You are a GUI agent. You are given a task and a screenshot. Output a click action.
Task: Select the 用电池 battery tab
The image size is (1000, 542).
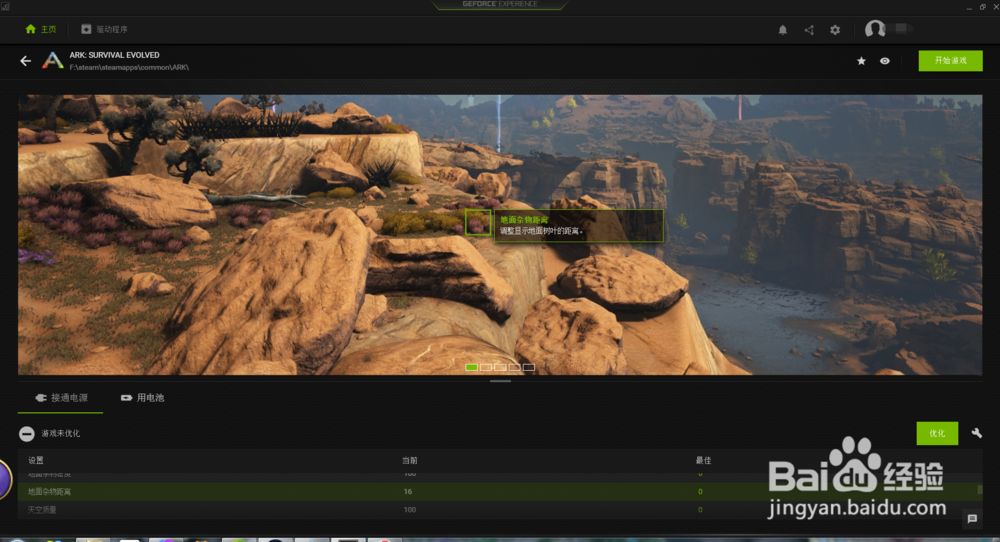point(143,398)
